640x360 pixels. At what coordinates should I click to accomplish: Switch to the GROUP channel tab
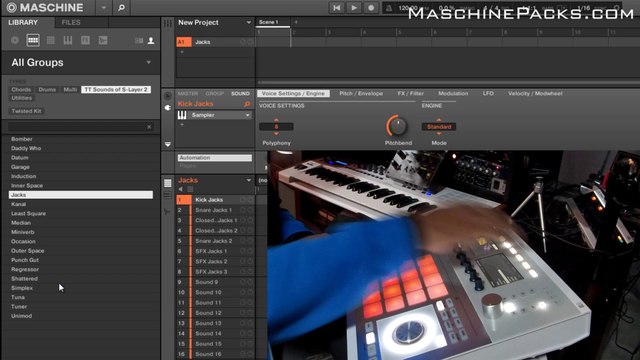[x=214, y=93]
